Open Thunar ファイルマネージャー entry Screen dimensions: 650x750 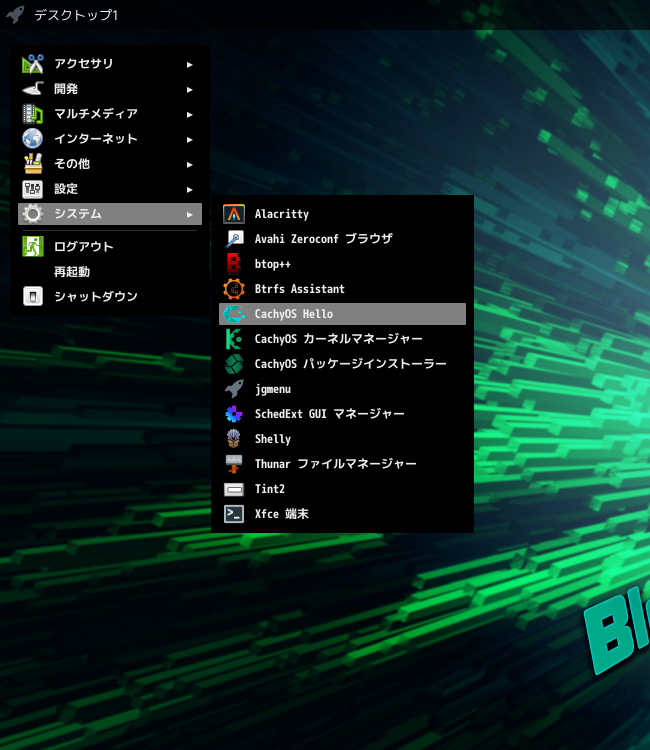coord(342,464)
